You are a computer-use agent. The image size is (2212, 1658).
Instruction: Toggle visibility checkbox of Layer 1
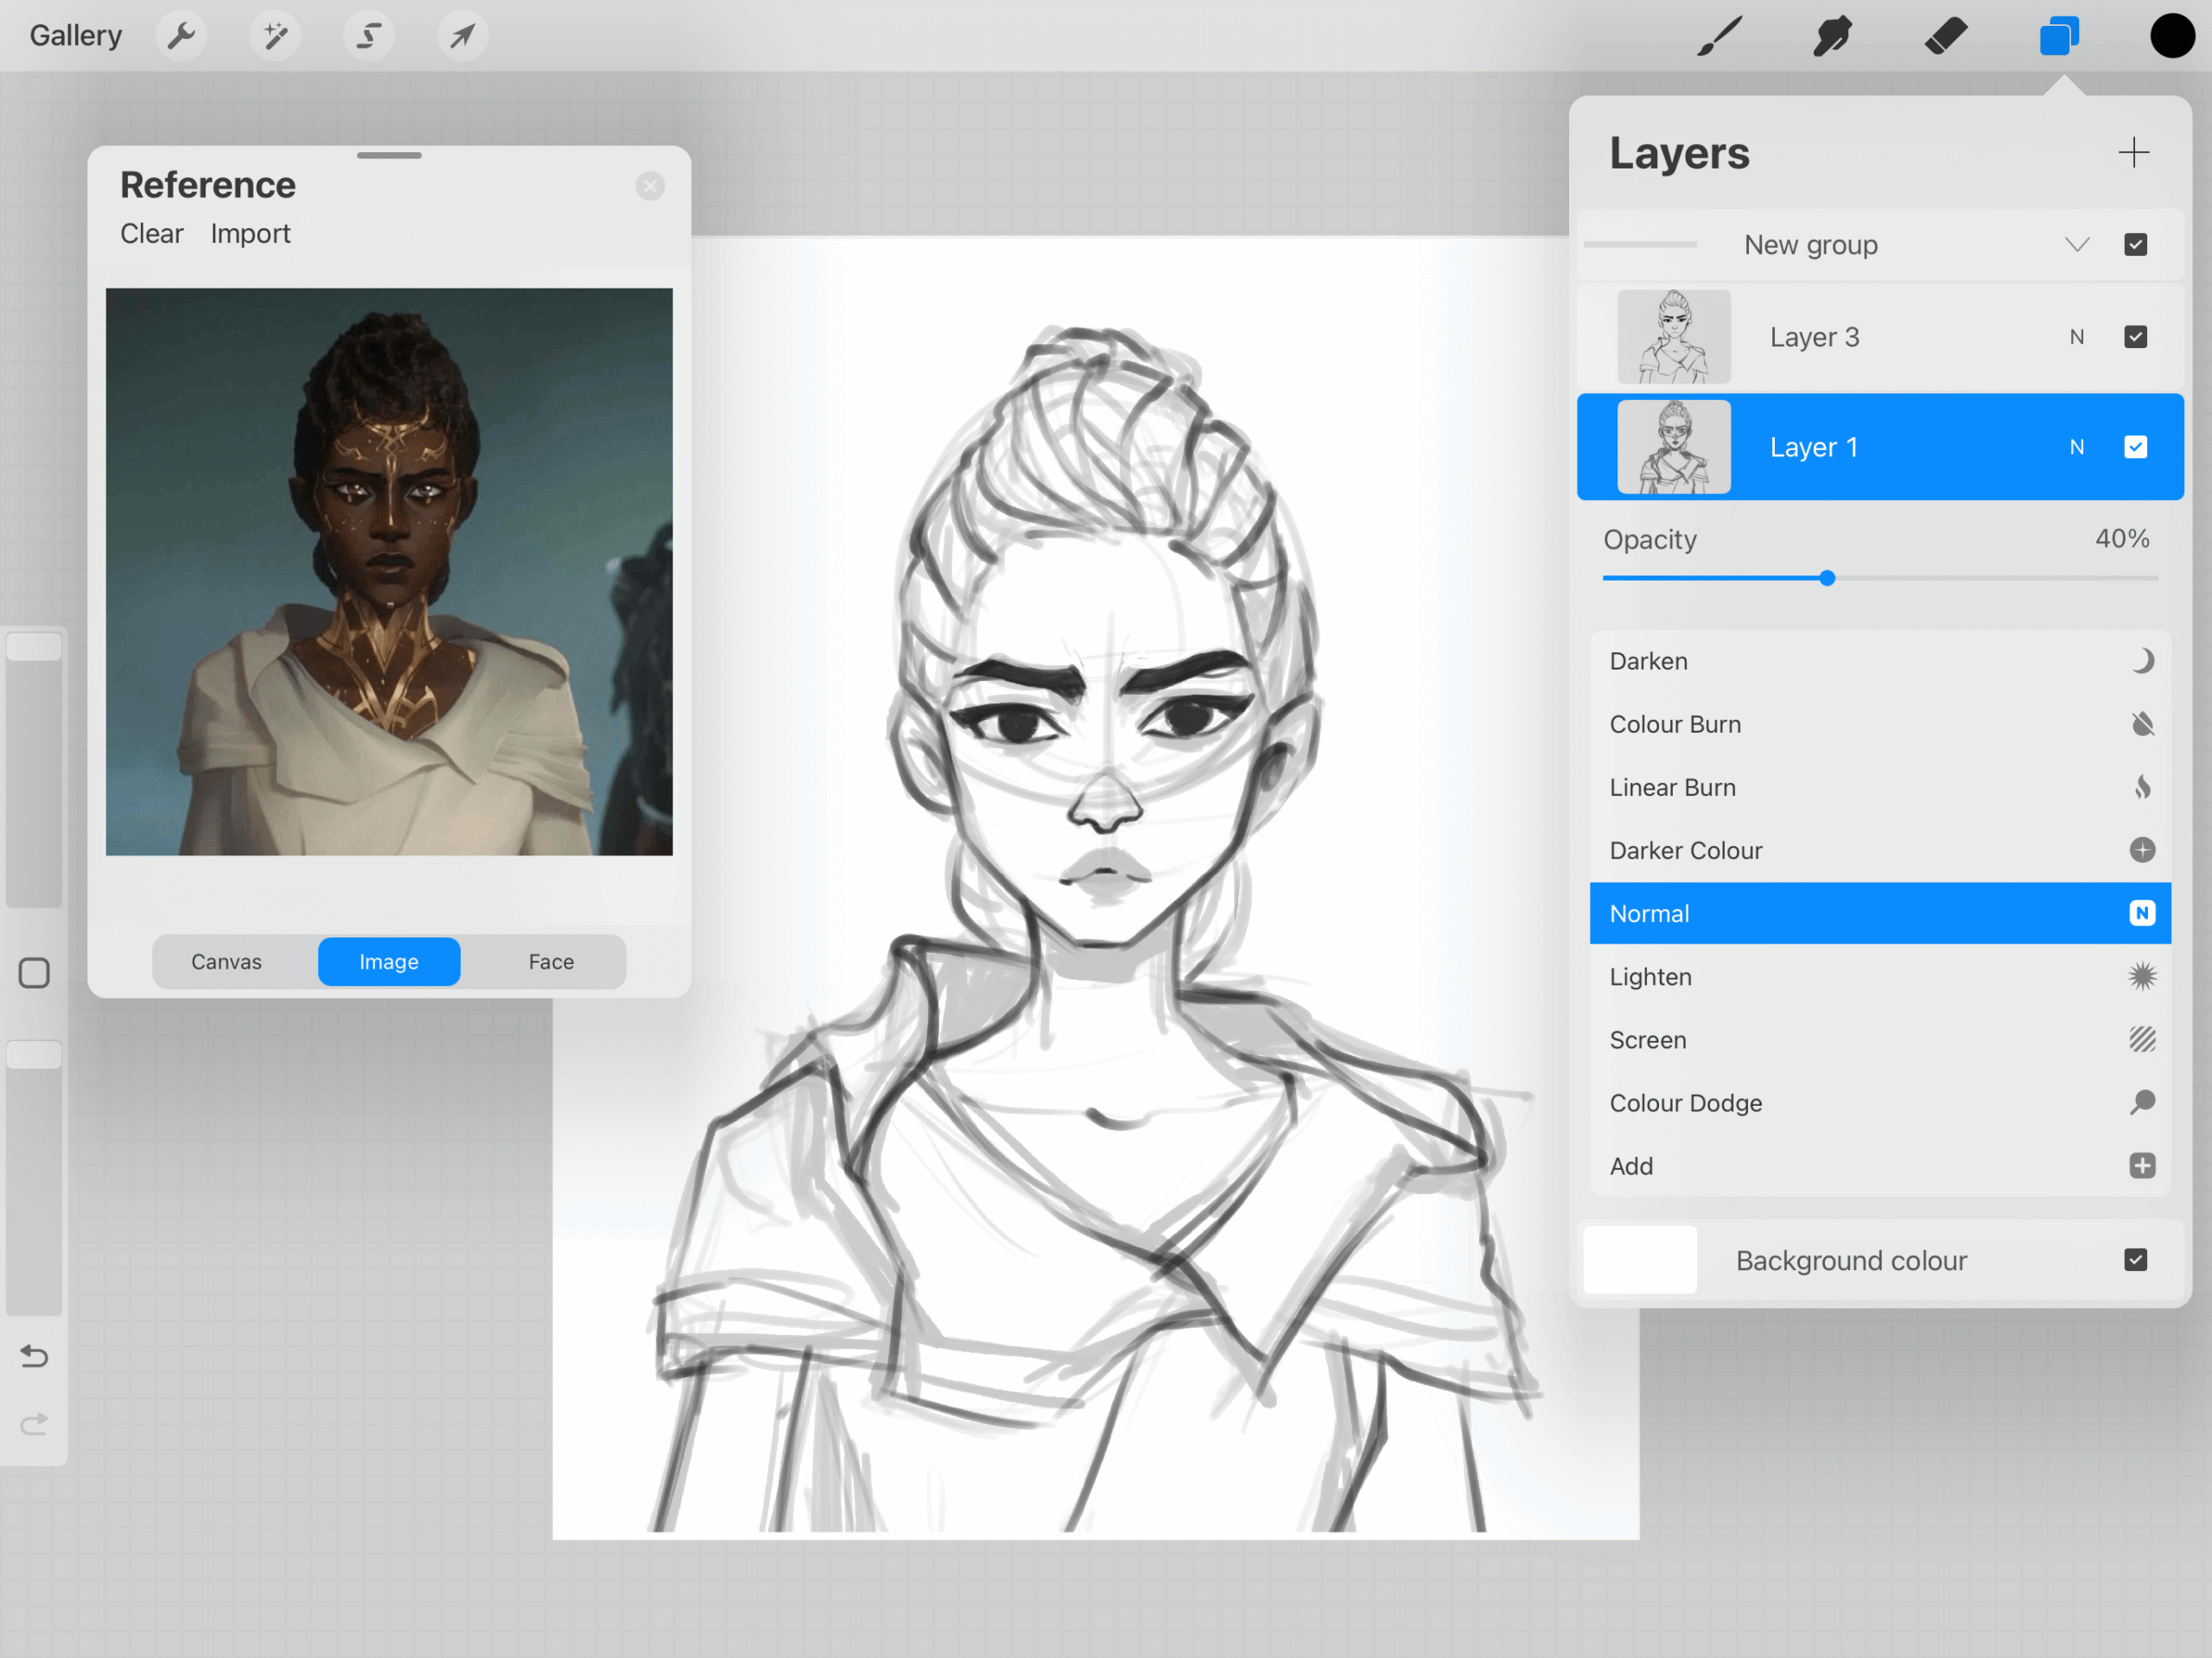click(x=2135, y=447)
